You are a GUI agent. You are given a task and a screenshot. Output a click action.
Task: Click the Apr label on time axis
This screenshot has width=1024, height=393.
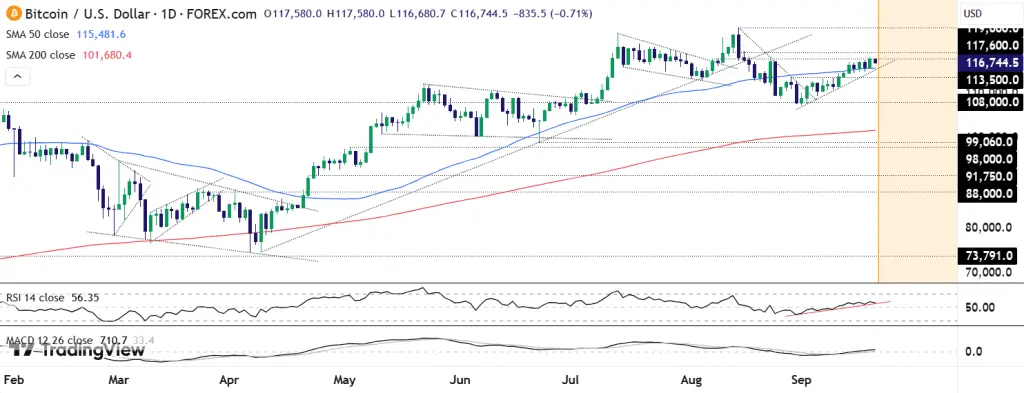(229, 379)
